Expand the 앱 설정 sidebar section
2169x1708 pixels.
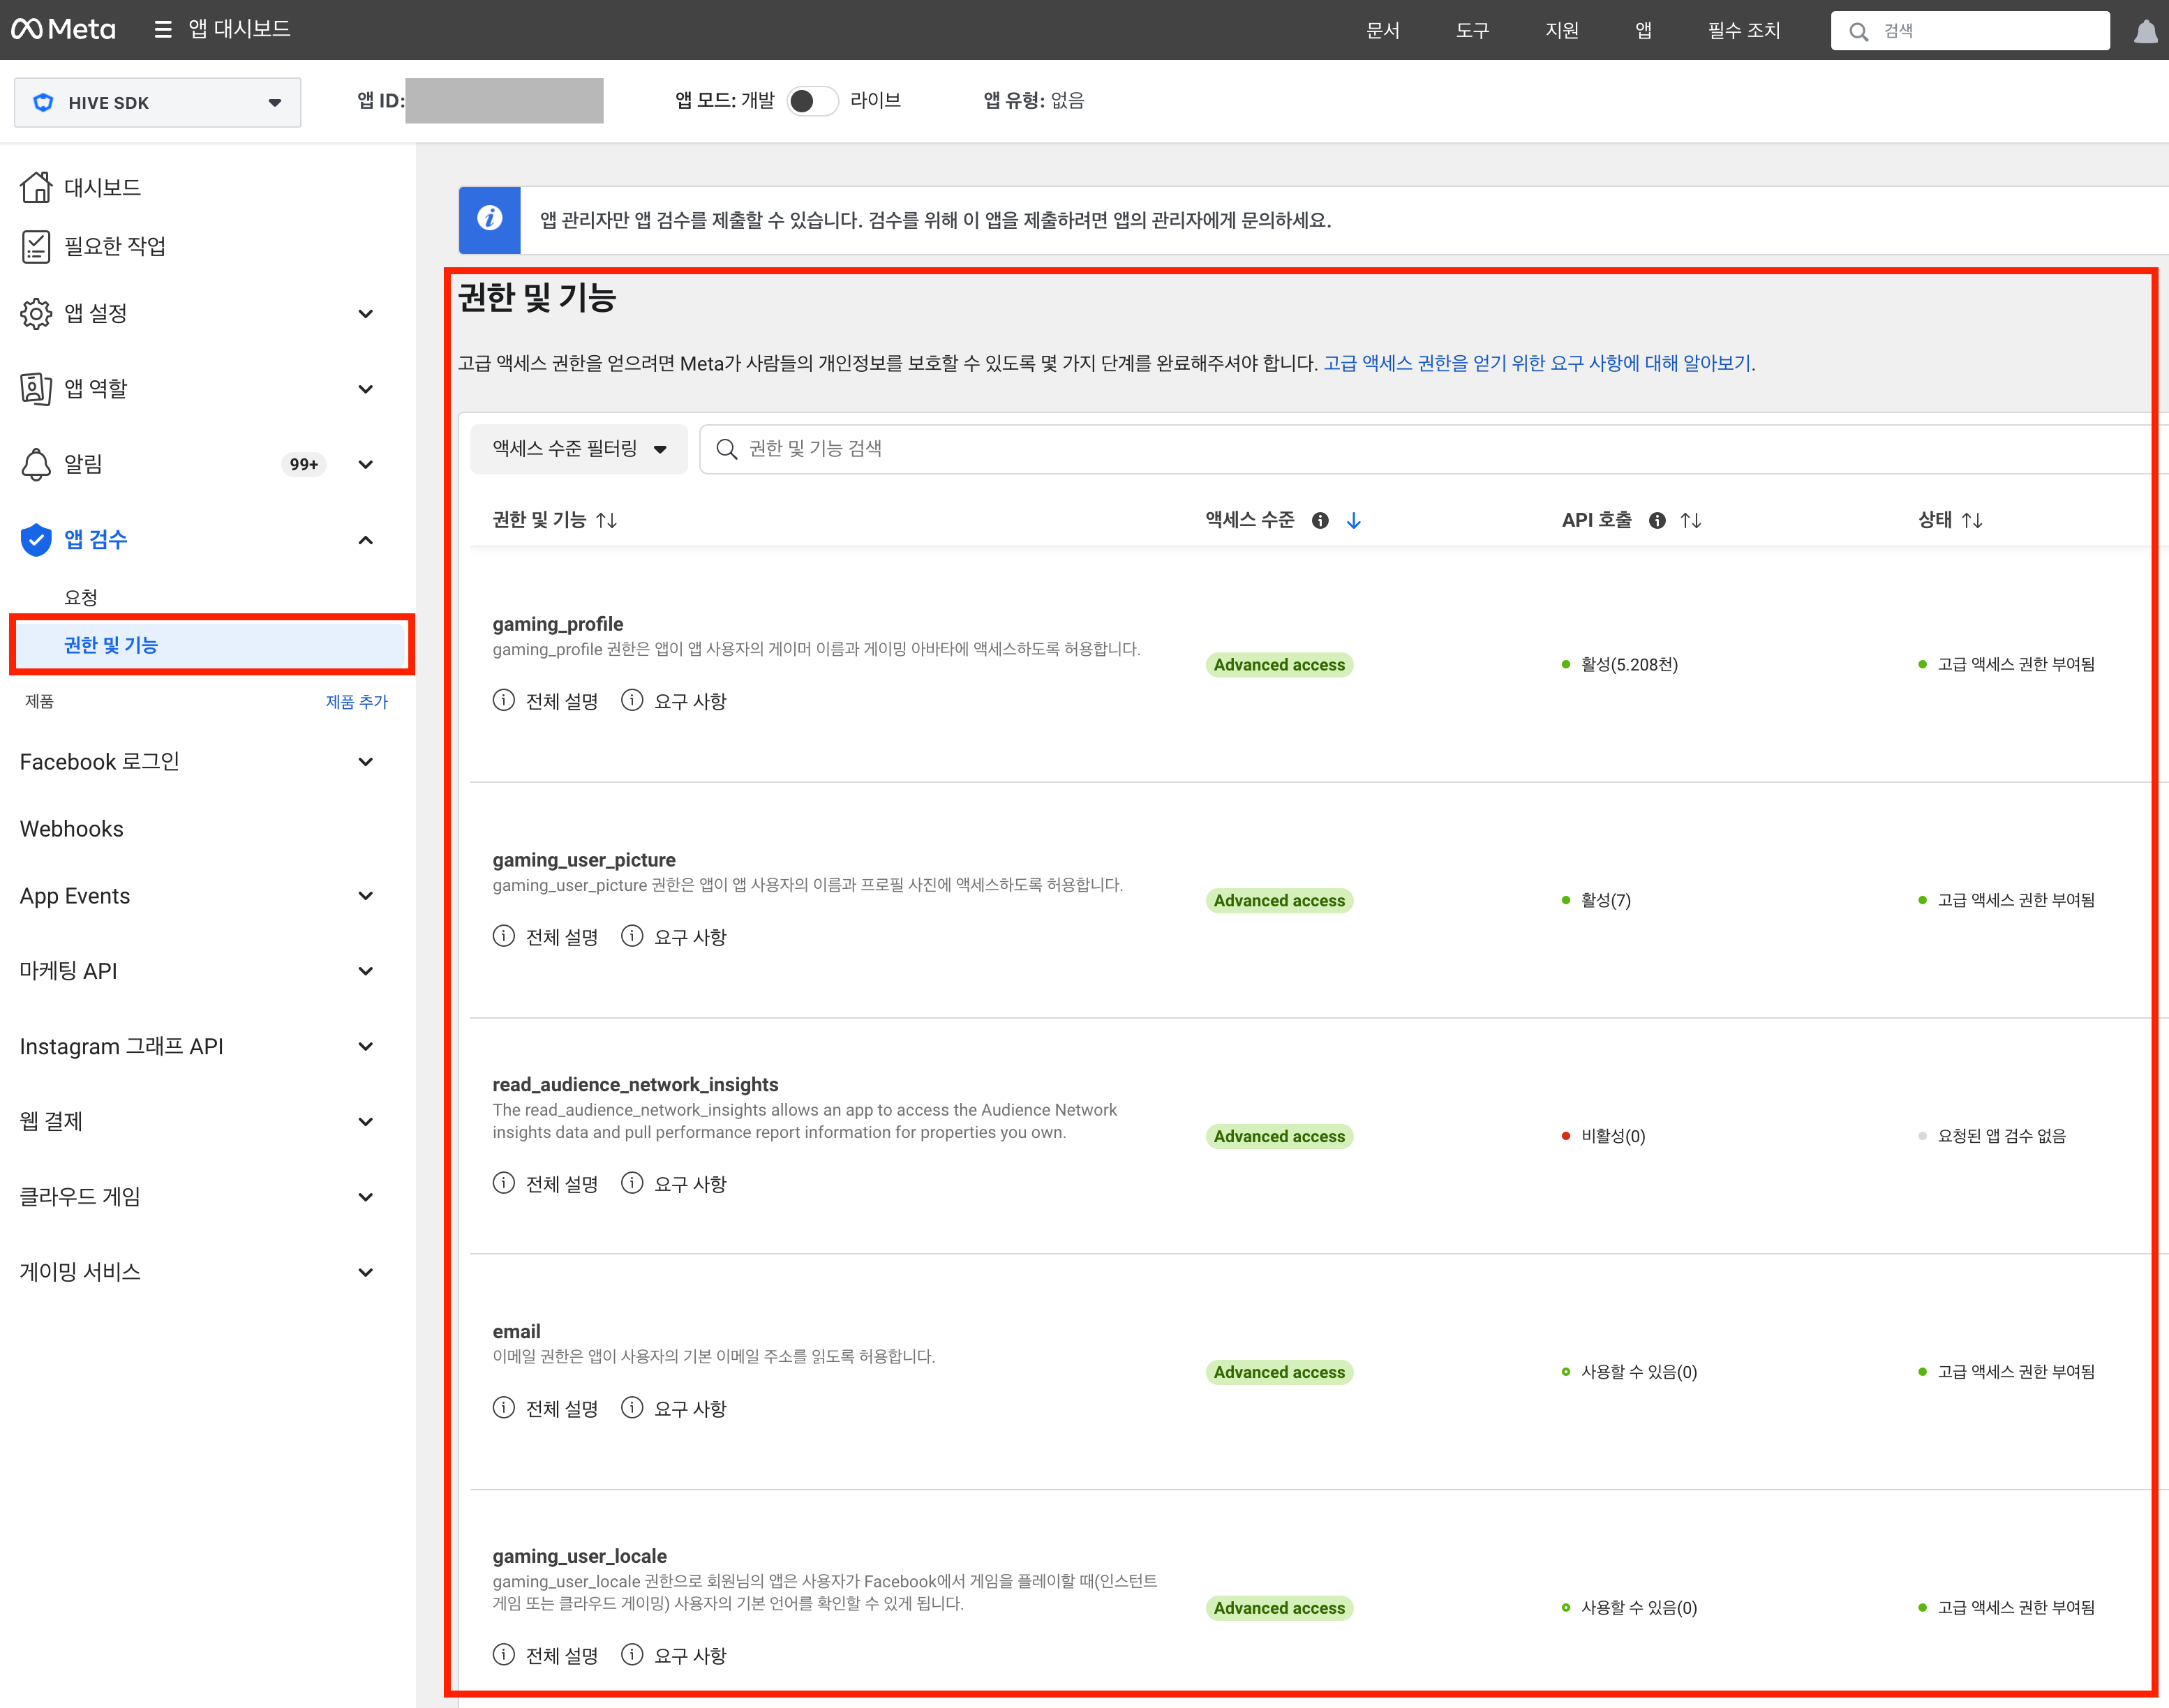coord(365,314)
